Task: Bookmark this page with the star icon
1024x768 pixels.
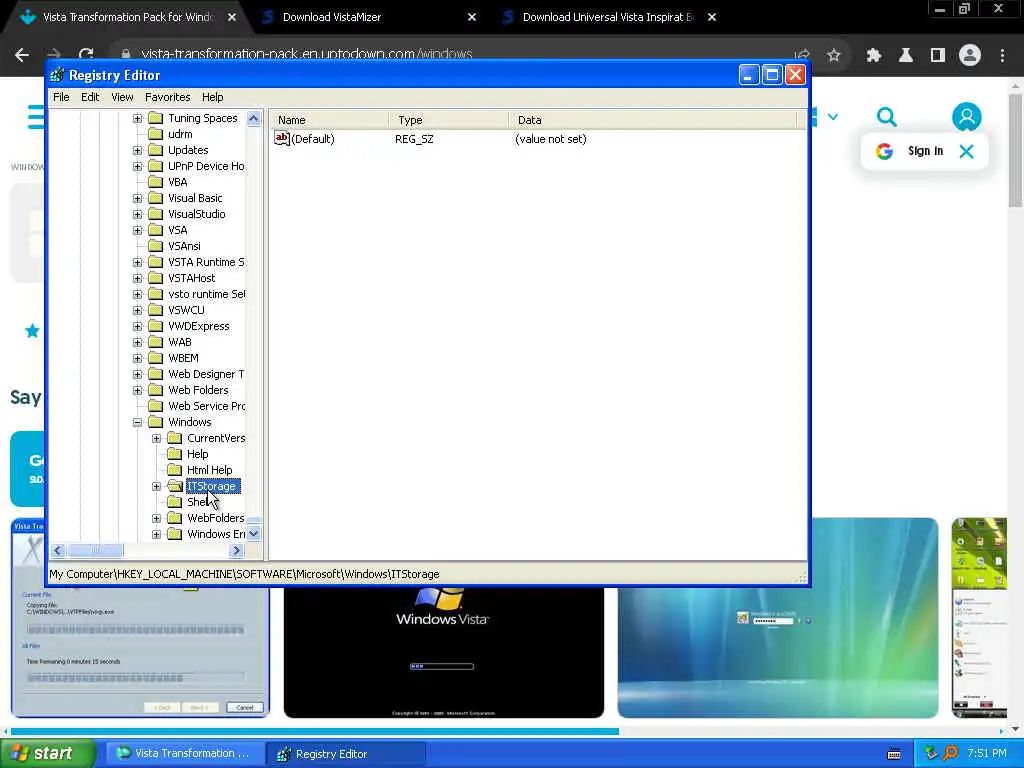Action: coord(833,55)
